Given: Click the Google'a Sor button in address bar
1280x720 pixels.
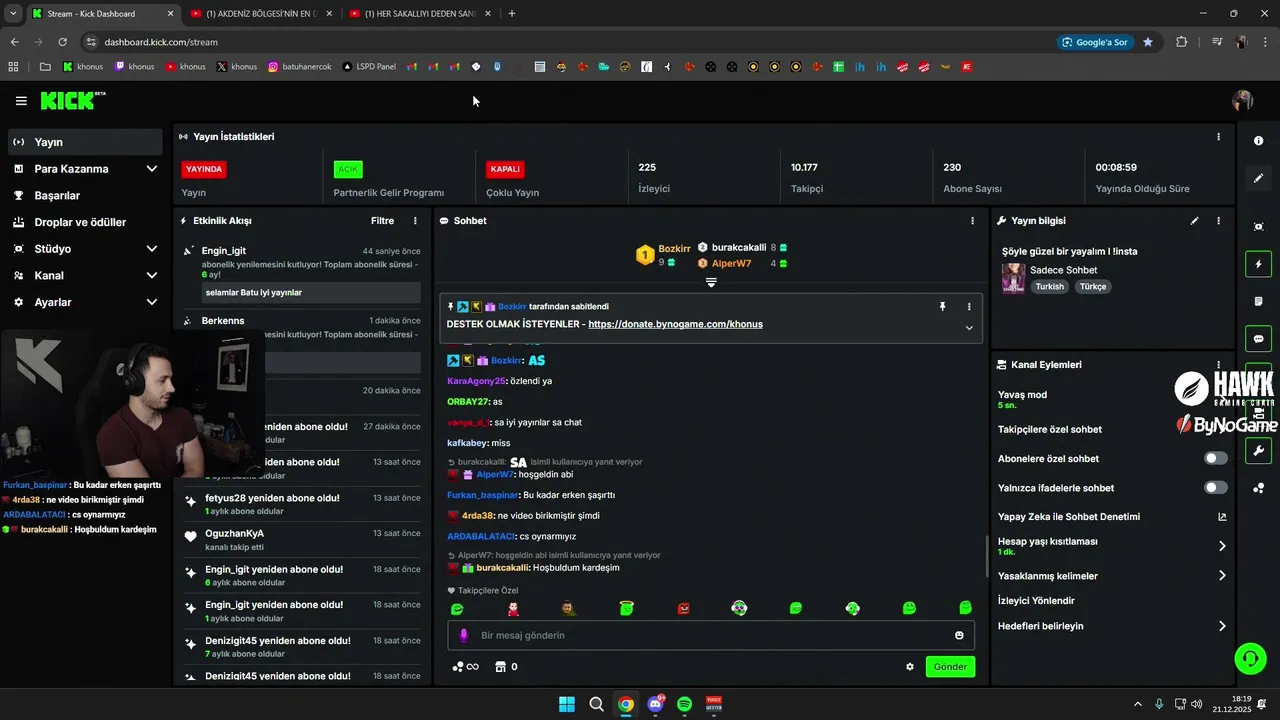Looking at the screenshot, I should click(x=1095, y=42).
